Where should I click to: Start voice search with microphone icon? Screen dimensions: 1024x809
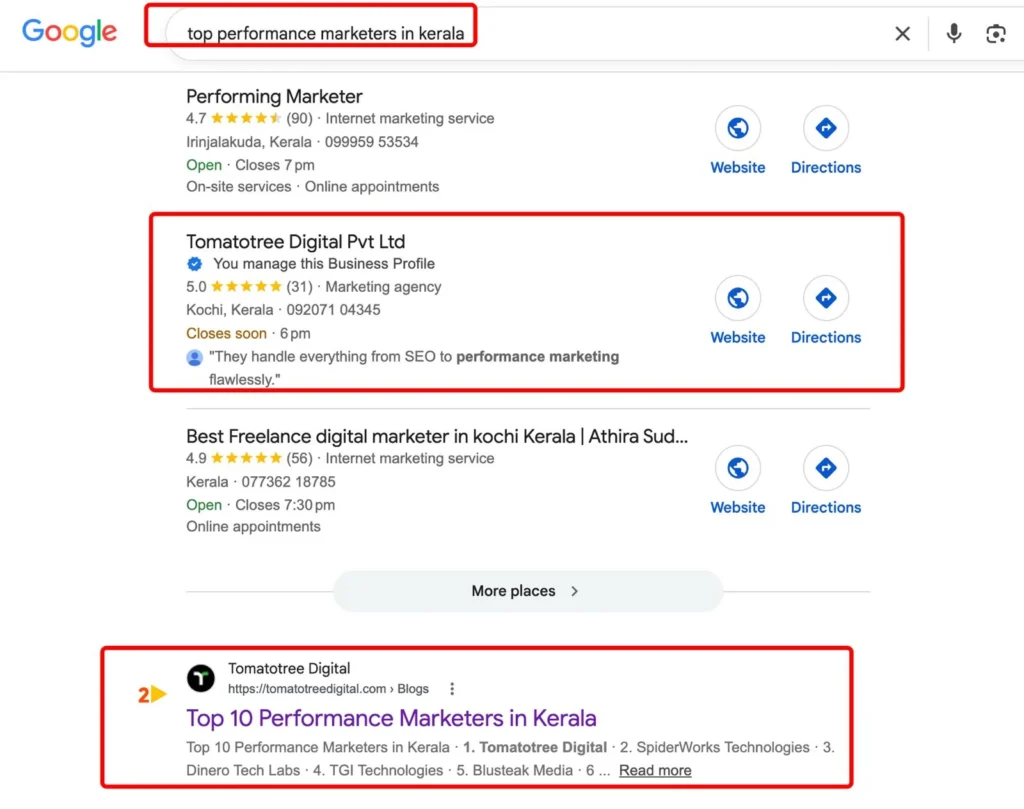pyautogui.click(x=953, y=33)
